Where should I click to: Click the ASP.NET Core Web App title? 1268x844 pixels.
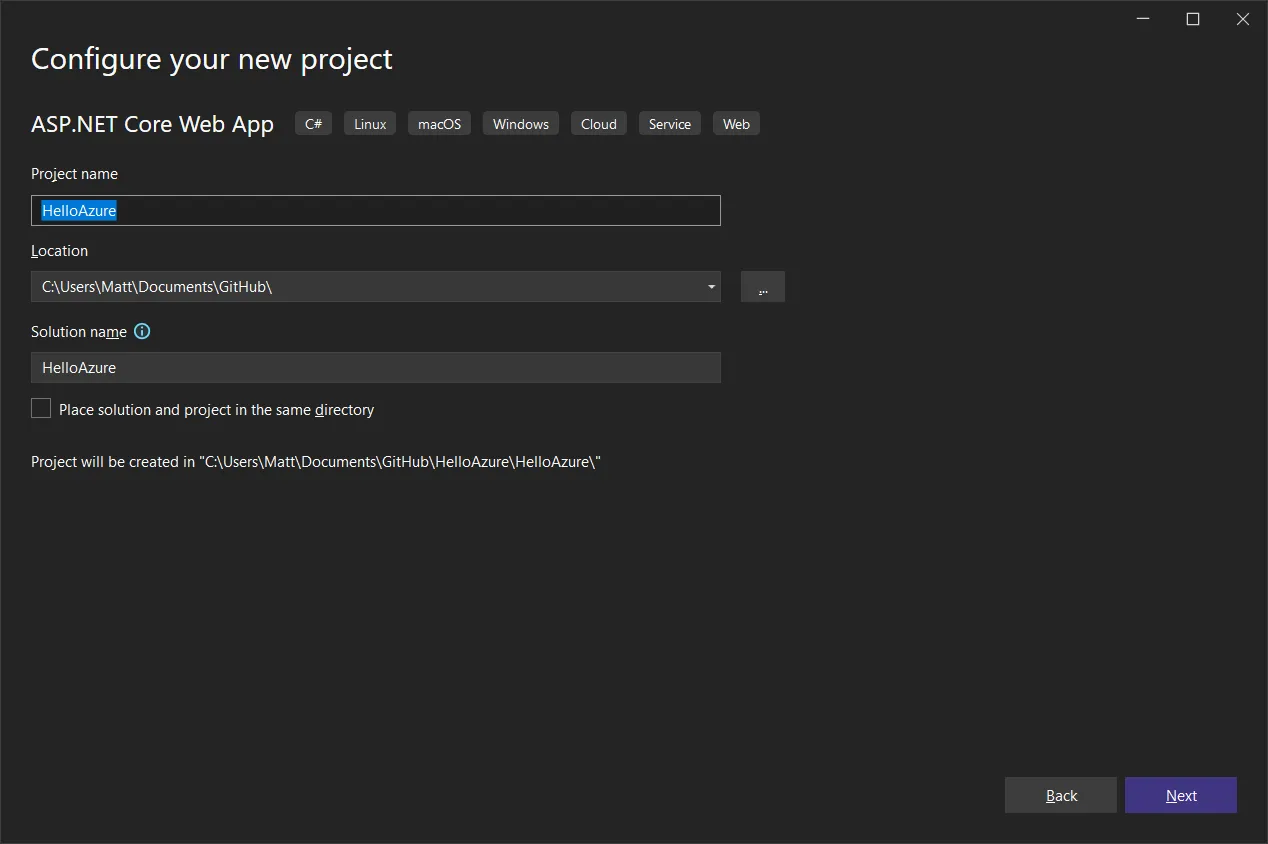152,124
